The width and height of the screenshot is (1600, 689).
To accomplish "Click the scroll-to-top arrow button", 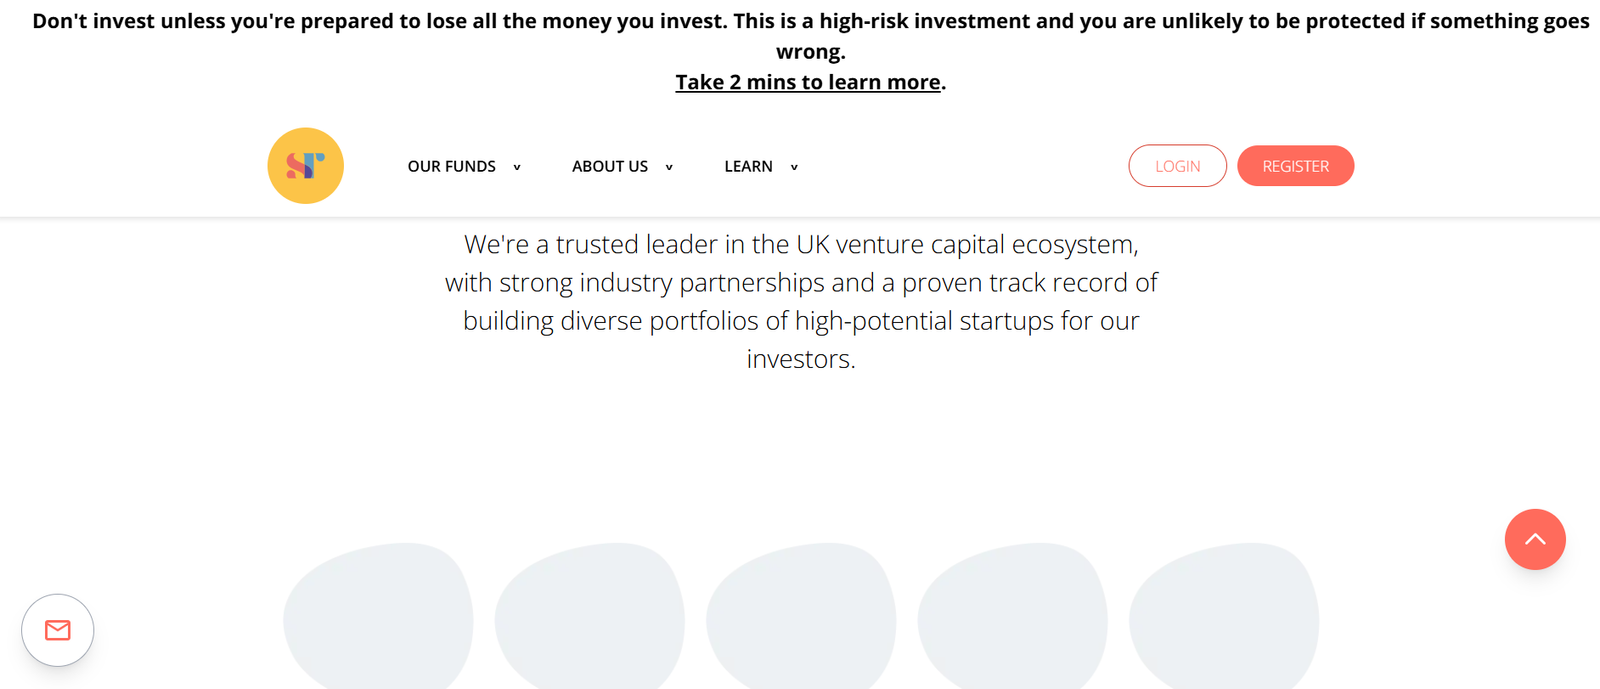I will [1535, 539].
